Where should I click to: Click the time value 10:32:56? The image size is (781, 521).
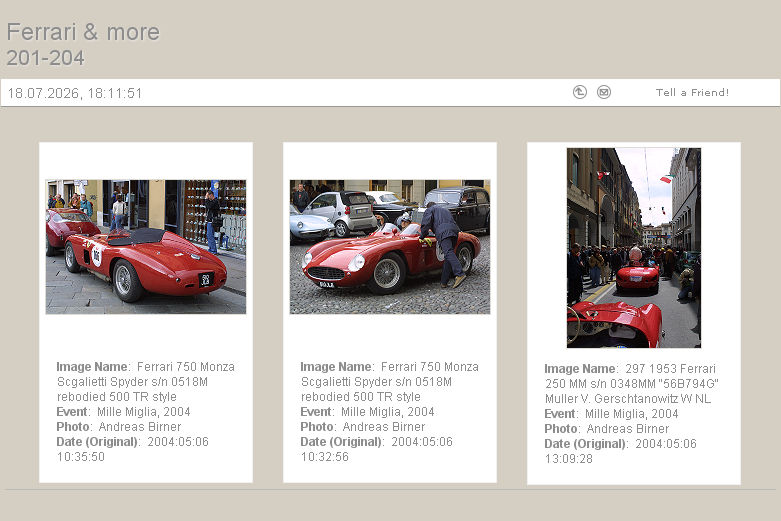[325, 457]
